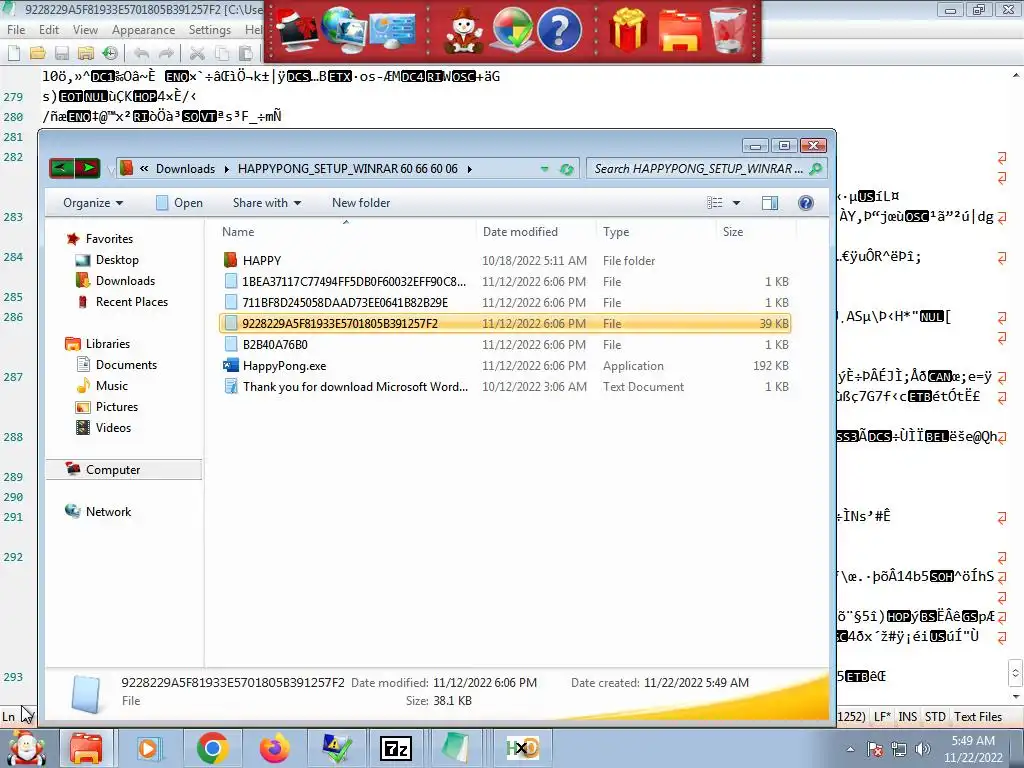Screen dimensions: 1024x768
Task: Click the search magnifier icon in Explorer
Action: click(x=815, y=169)
